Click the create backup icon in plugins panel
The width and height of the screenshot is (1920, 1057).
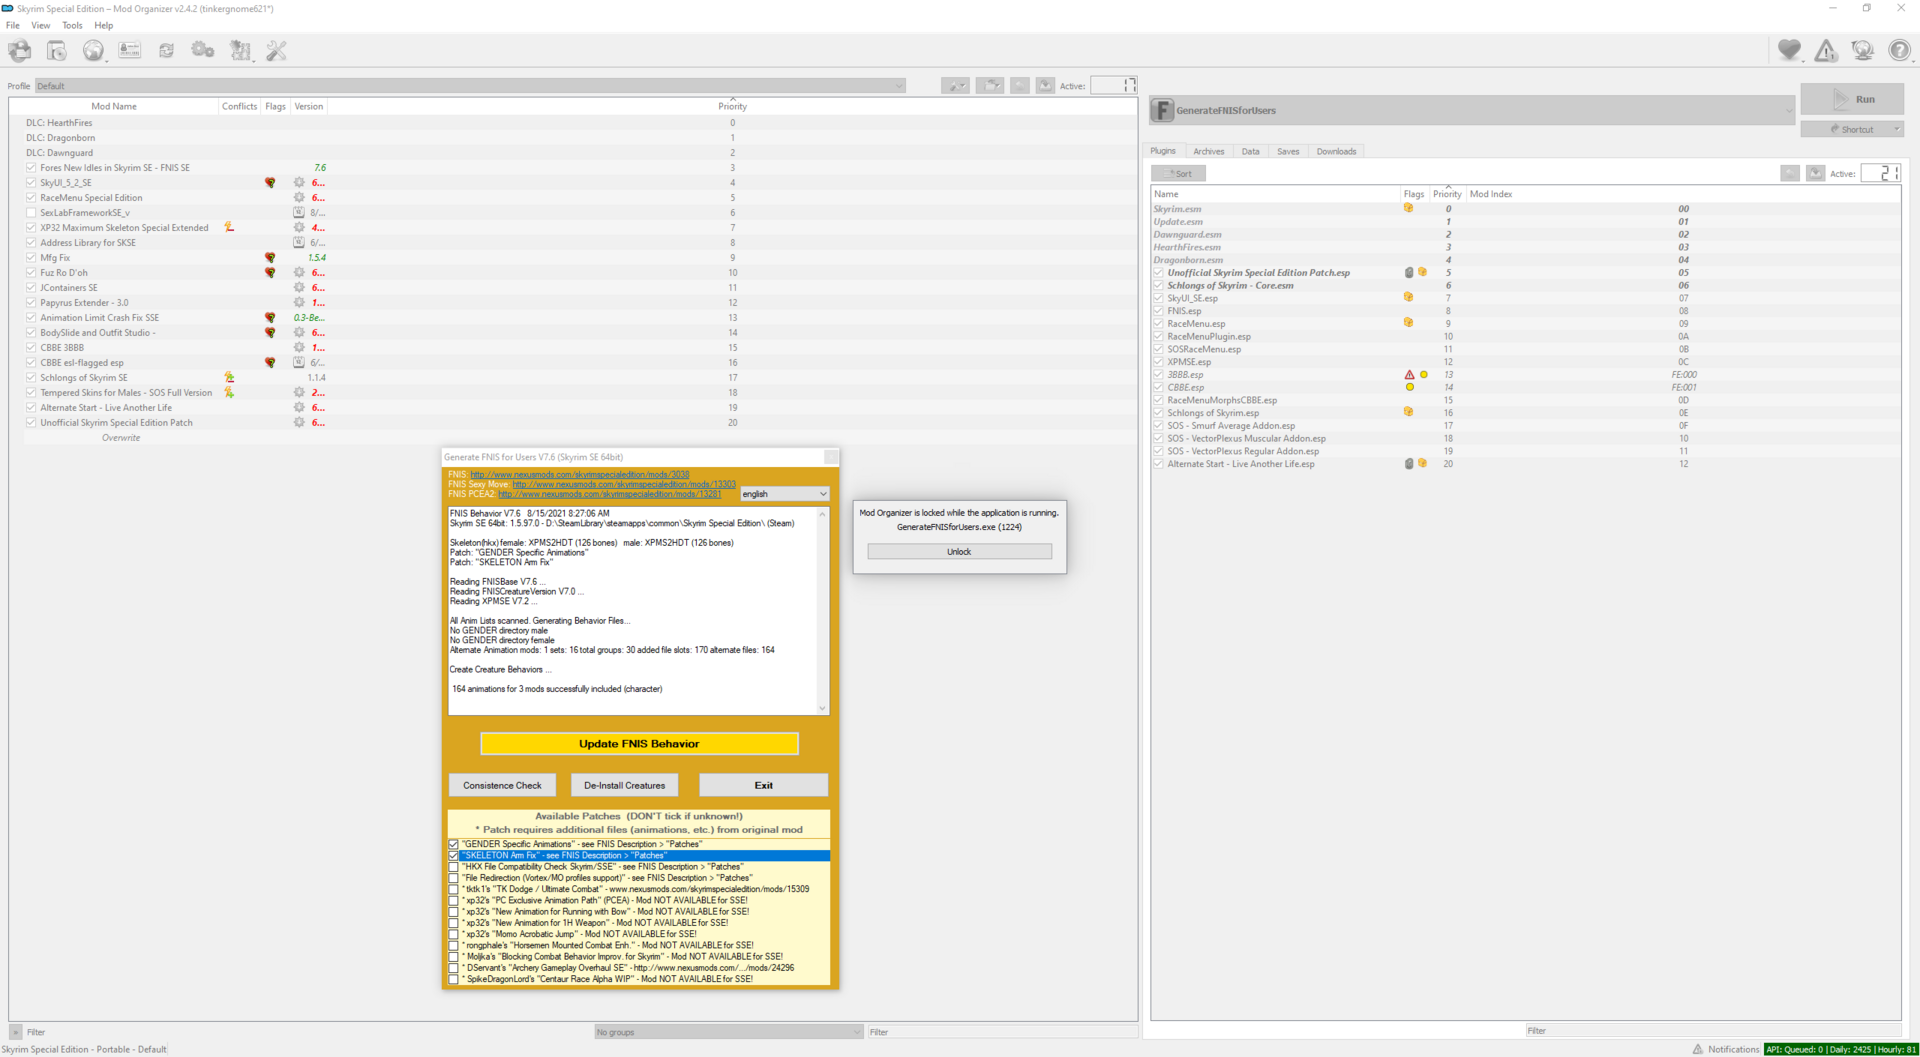[1815, 173]
